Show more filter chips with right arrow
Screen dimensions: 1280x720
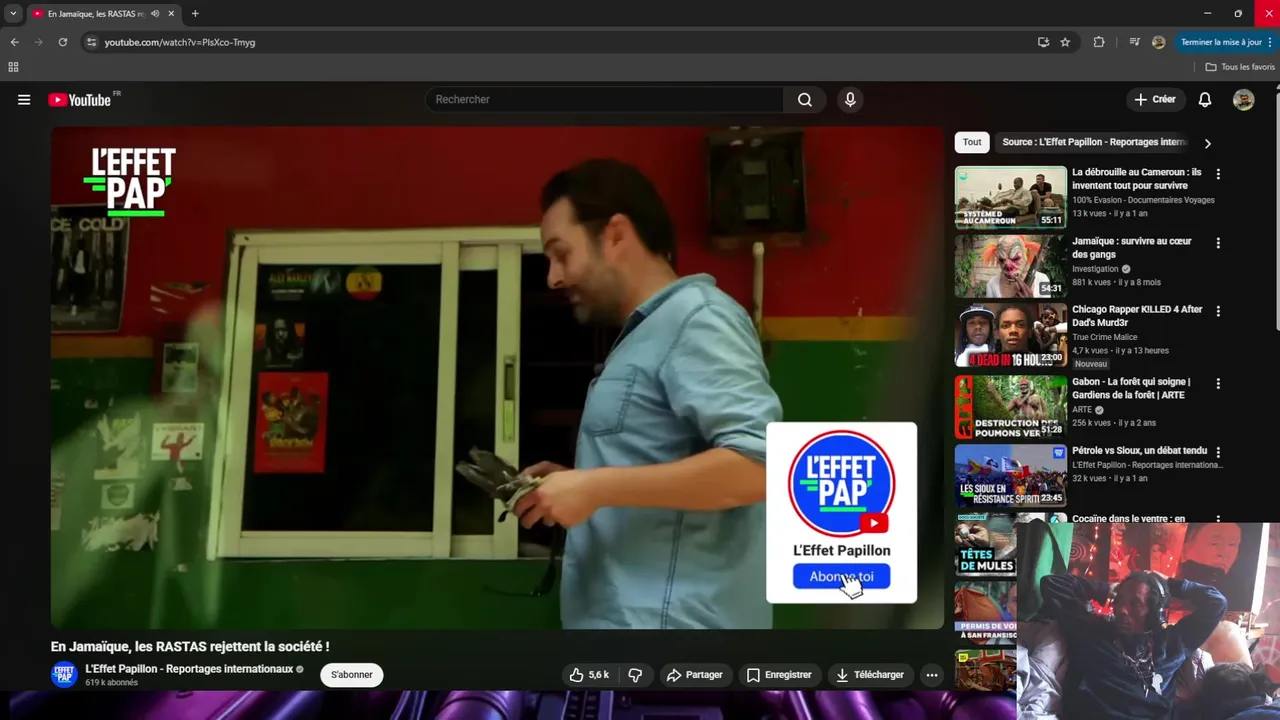[1207, 143]
